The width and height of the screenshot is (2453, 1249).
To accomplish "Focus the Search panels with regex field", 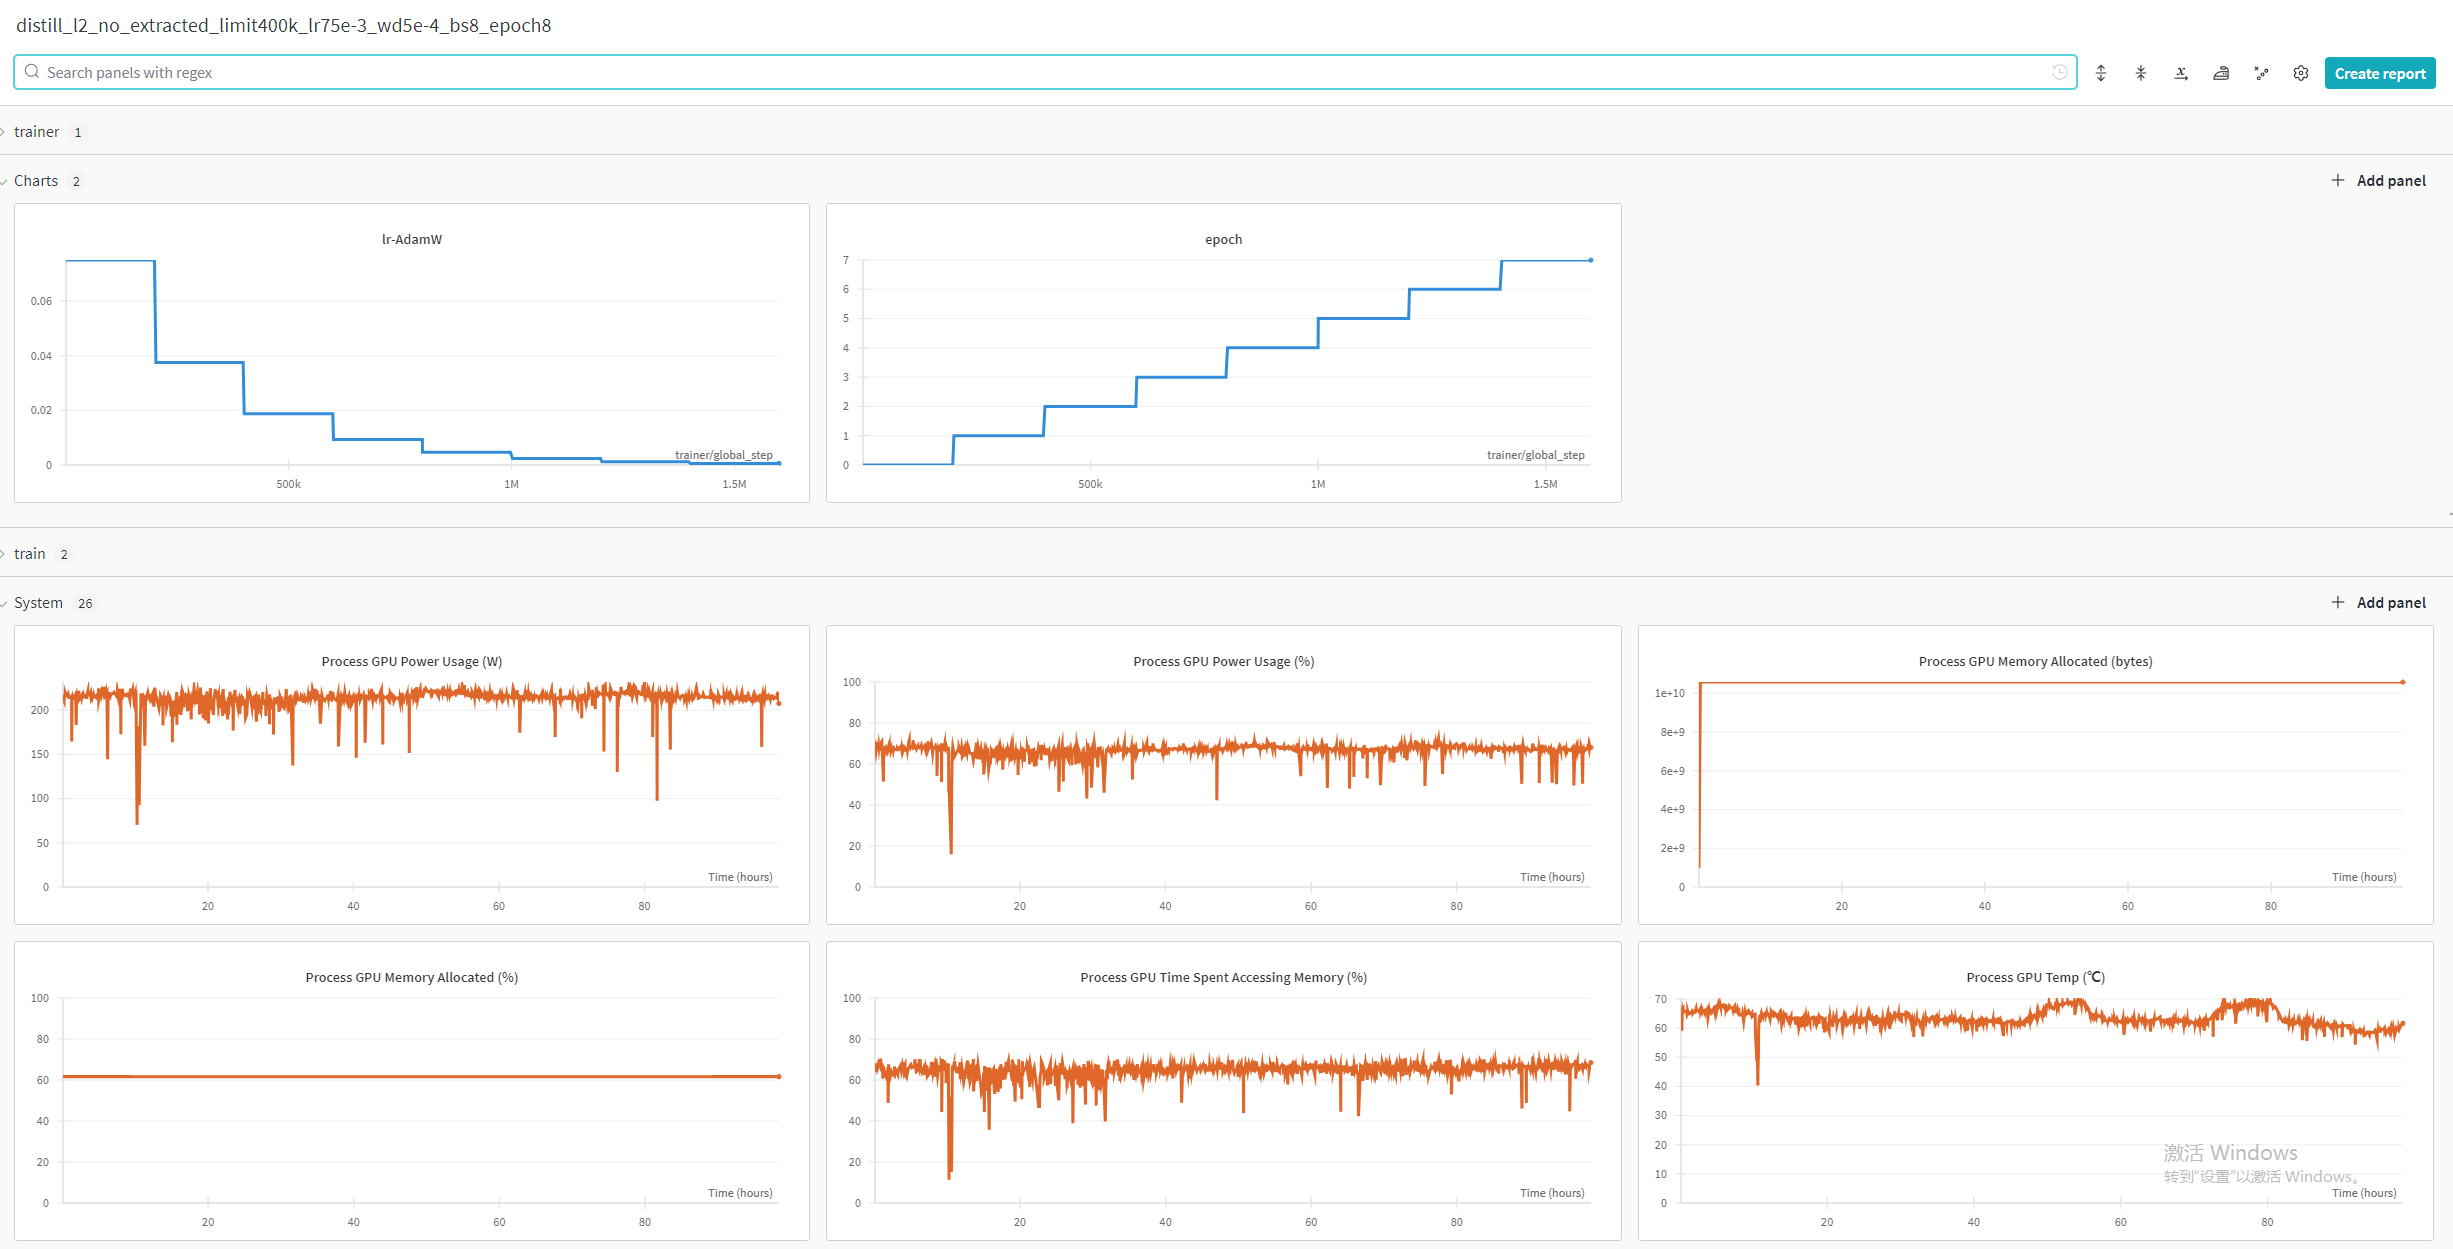I will [1045, 72].
